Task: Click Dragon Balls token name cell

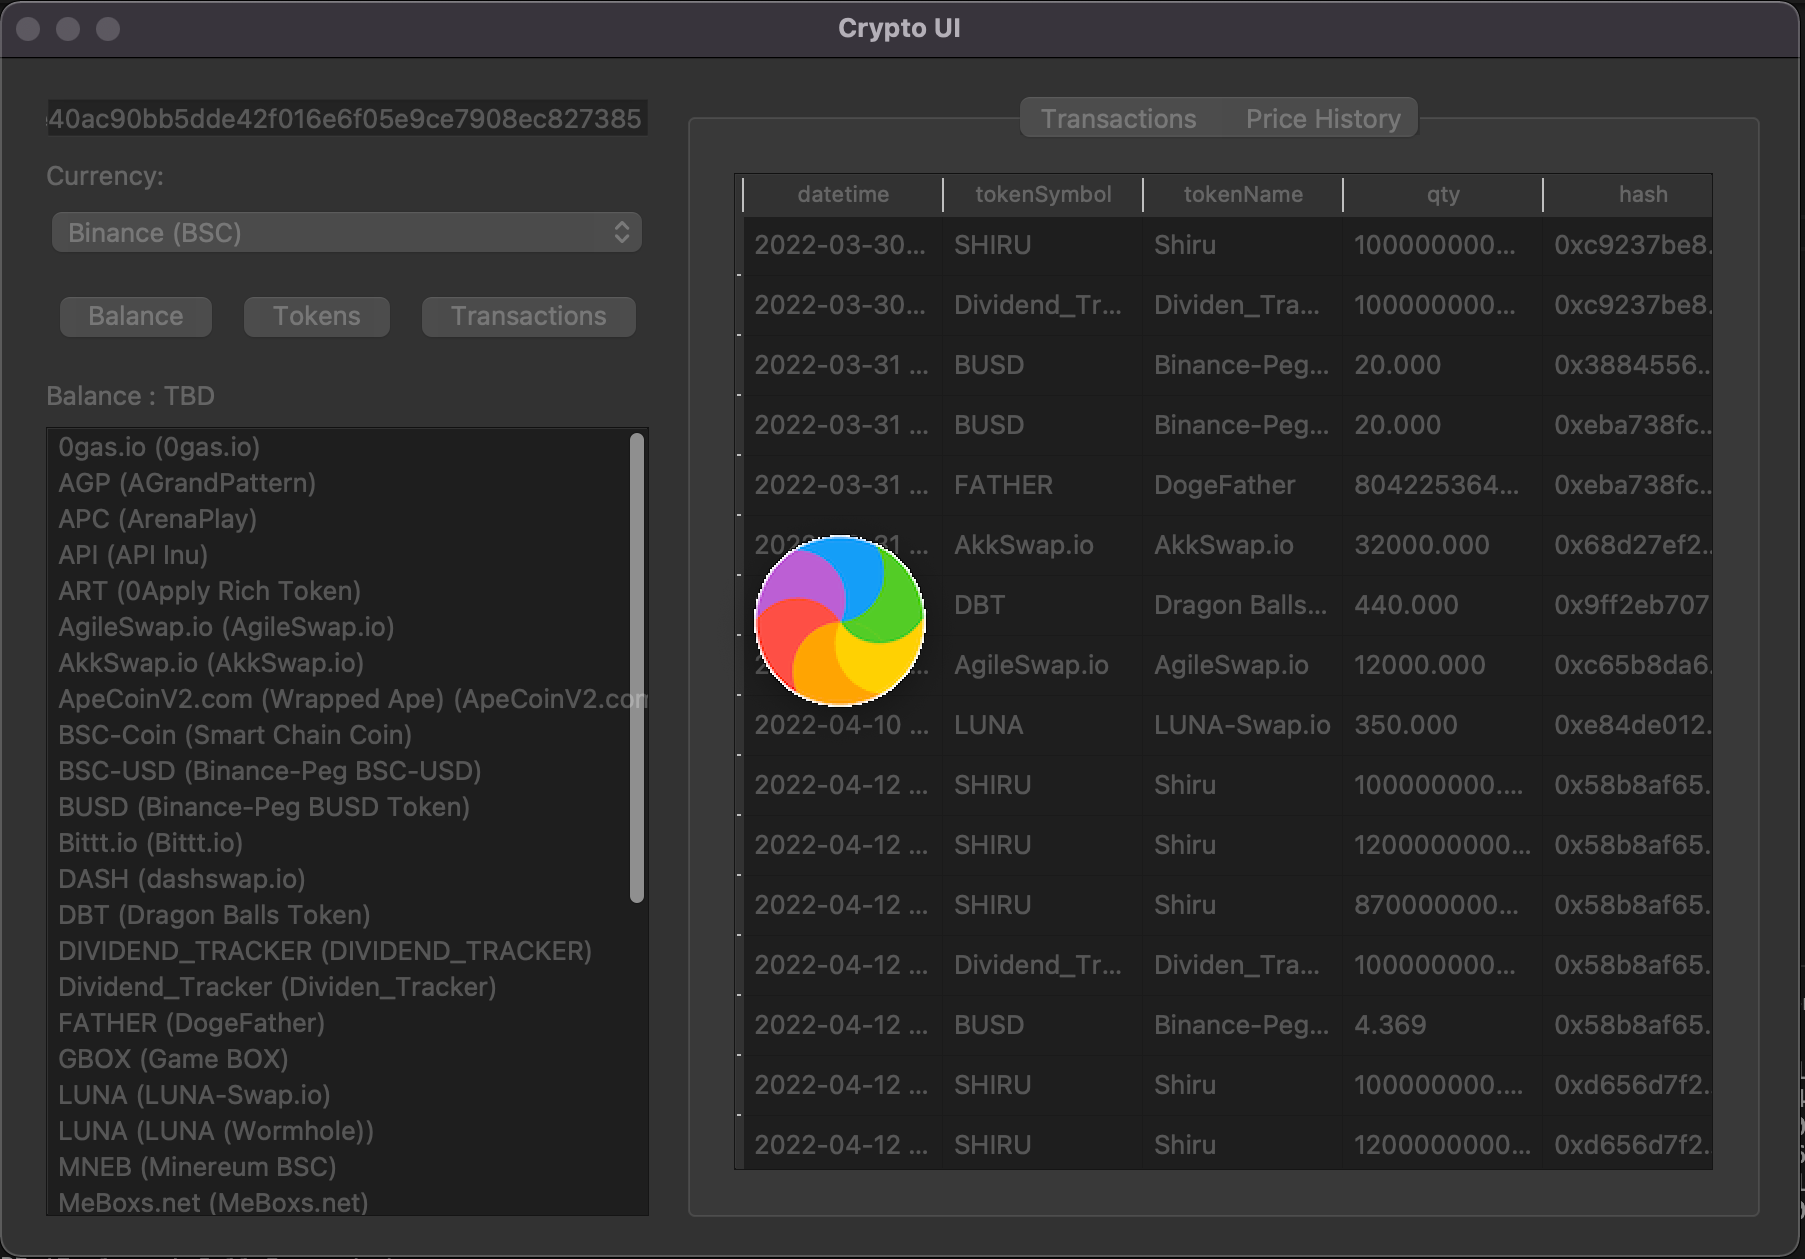Action: 1243,605
